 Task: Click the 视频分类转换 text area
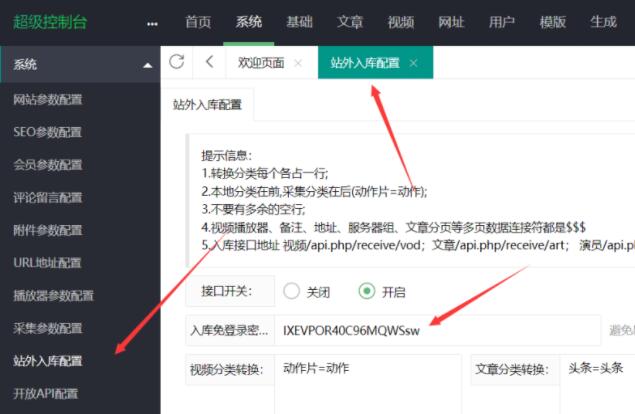368,383
